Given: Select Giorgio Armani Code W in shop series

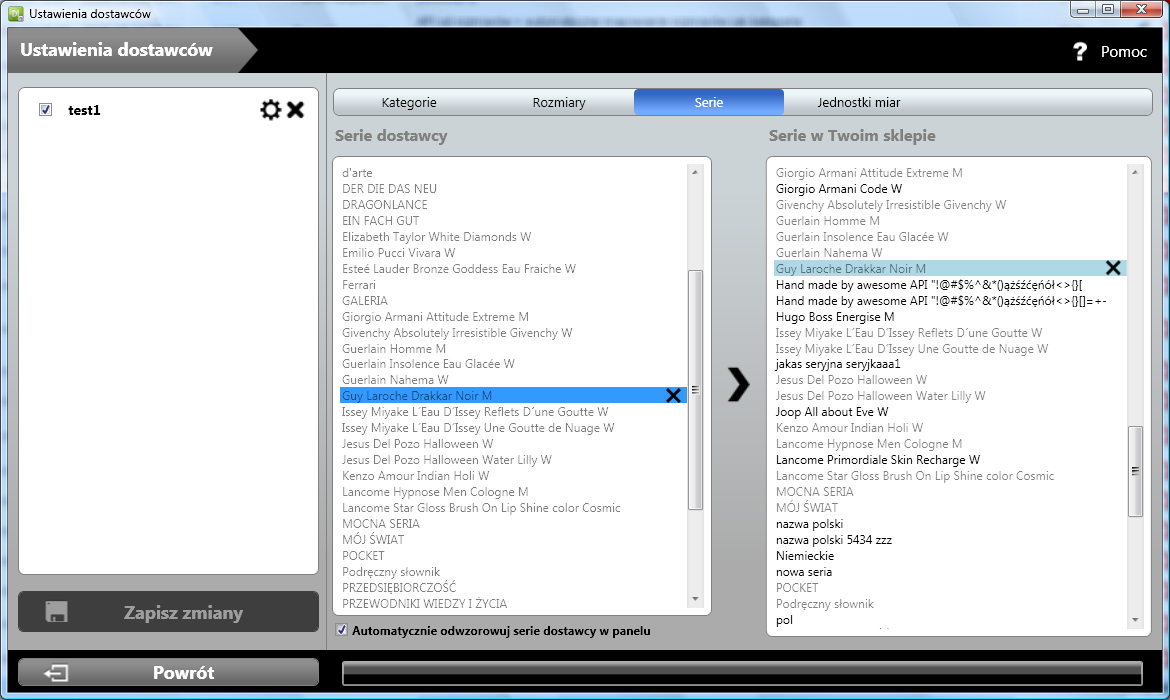Looking at the screenshot, I should point(950,189).
